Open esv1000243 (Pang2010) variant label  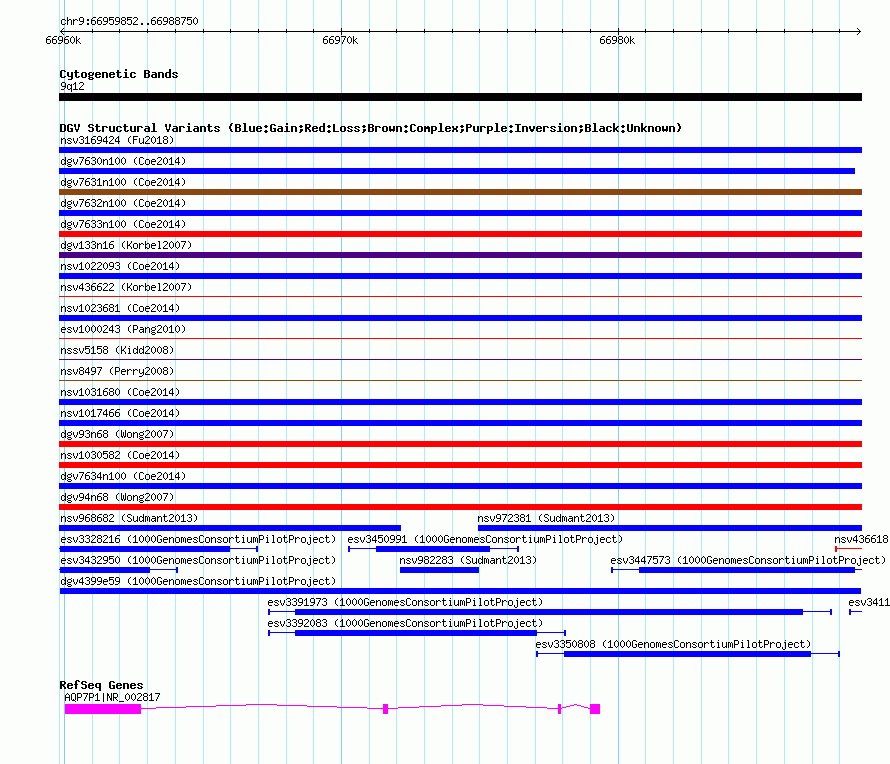click(x=123, y=329)
